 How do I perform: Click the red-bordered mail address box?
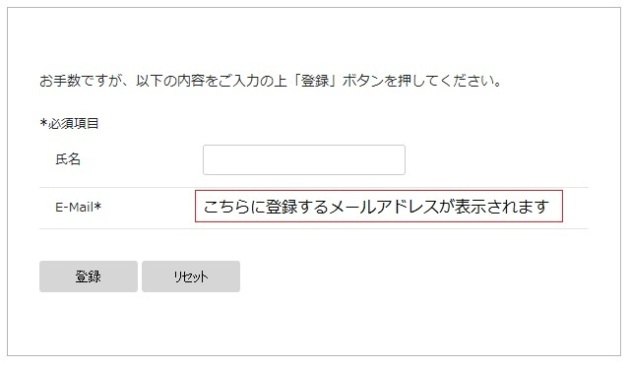coord(379,206)
